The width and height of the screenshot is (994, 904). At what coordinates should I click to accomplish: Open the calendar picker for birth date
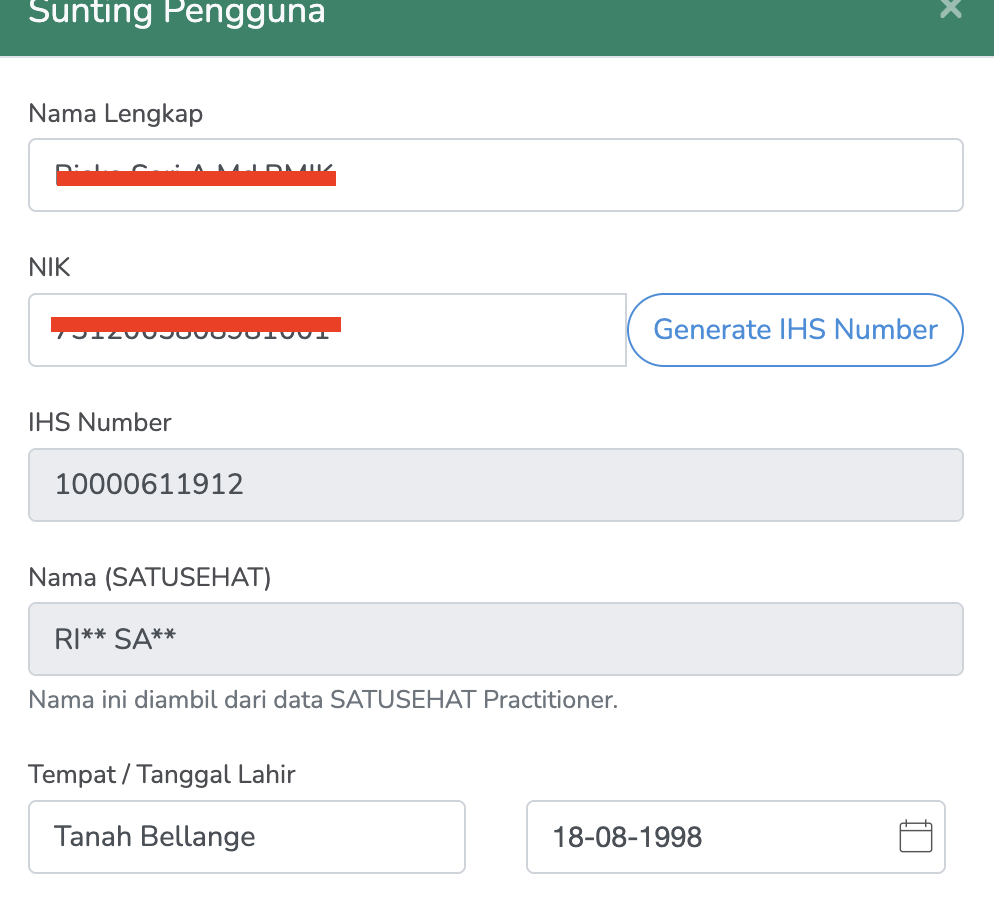coord(915,836)
